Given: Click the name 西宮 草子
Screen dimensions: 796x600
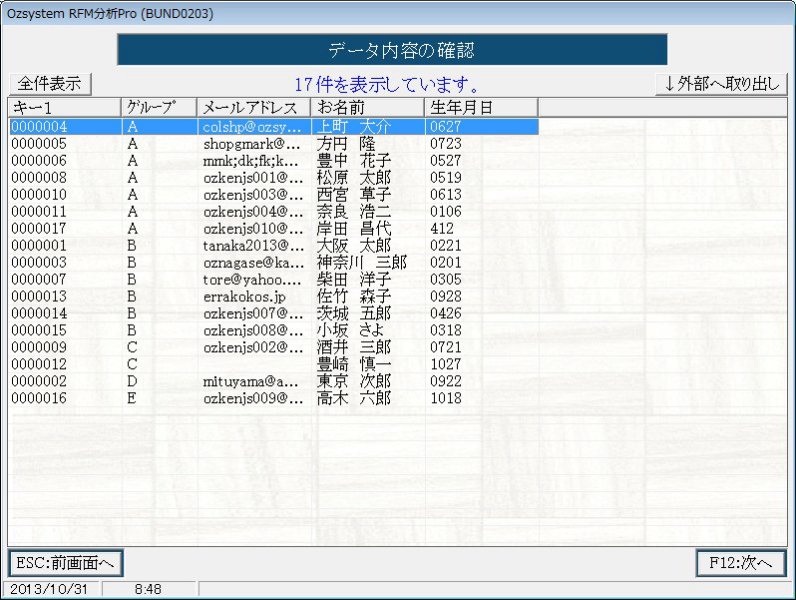Looking at the screenshot, I should [x=354, y=194].
